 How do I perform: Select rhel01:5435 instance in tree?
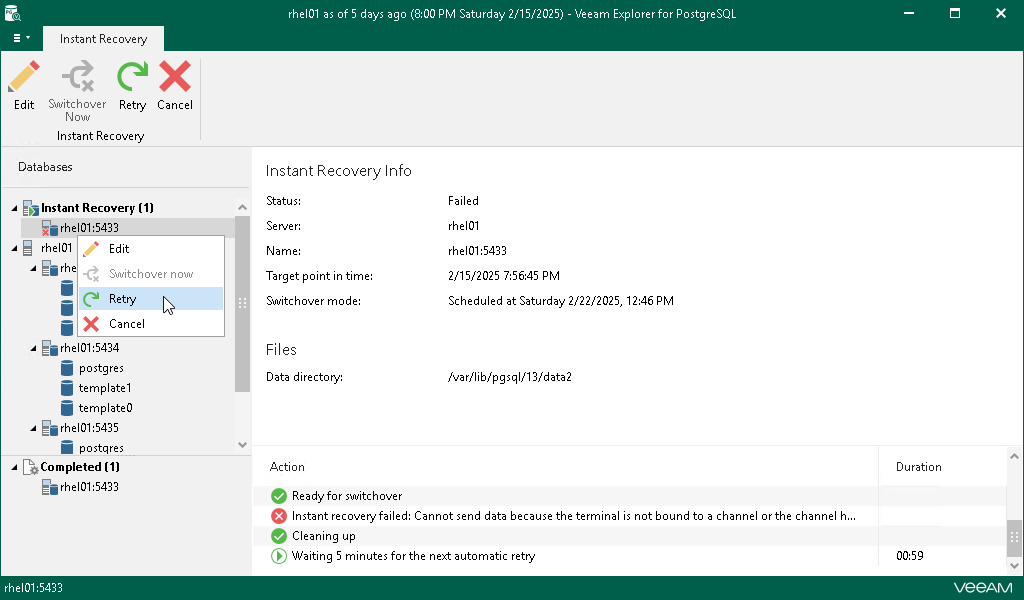pos(89,428)
